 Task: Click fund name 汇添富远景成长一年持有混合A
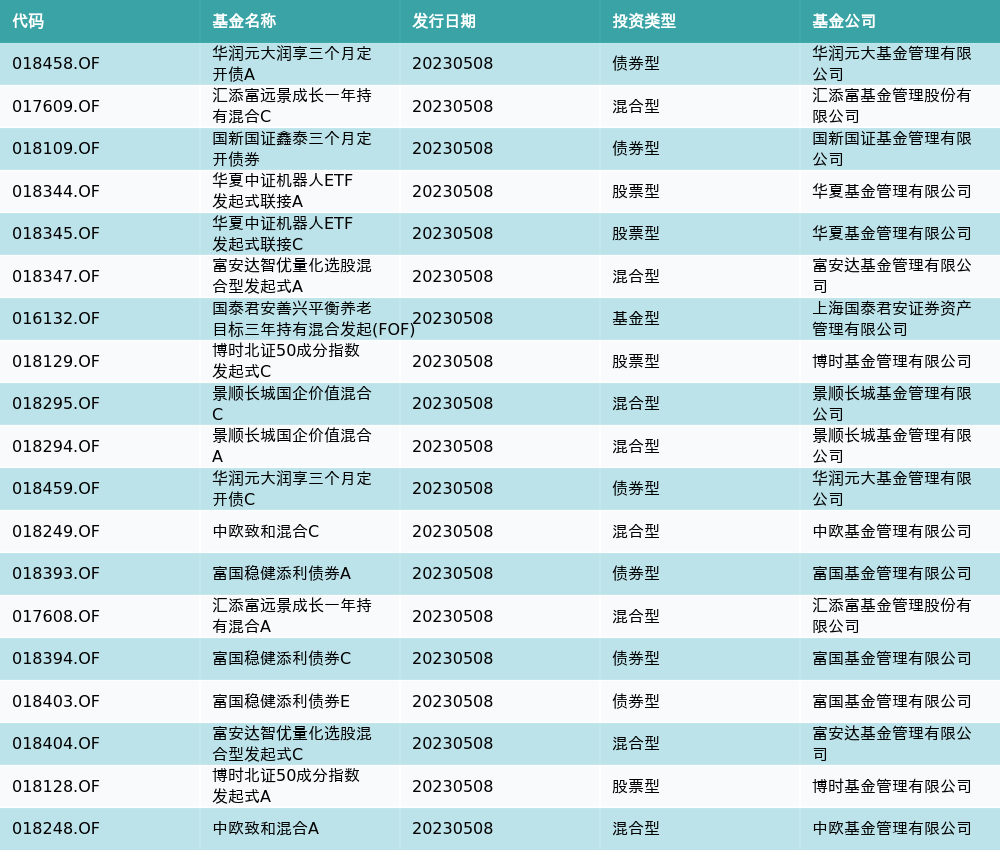point(292,616)
